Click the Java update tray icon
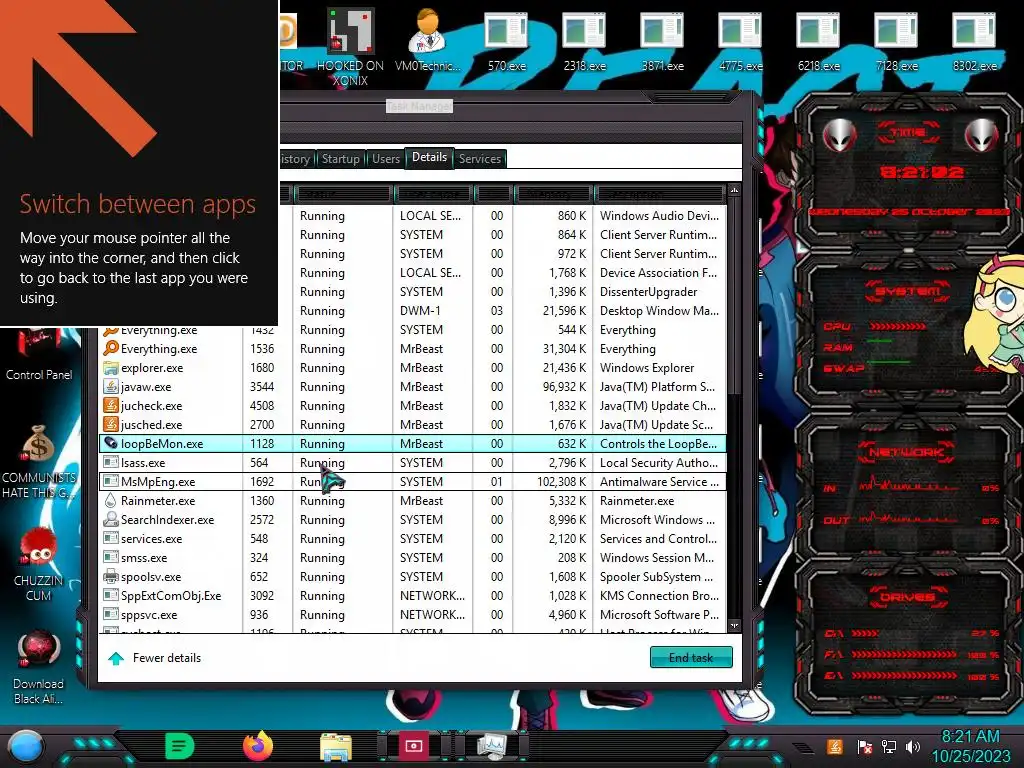 pyautogui.click(x=834, y=746)
